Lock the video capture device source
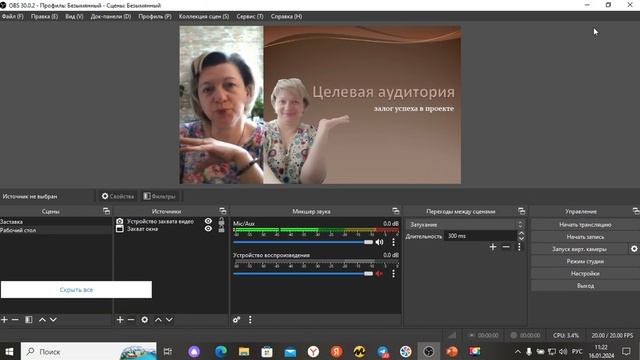The width and height of the screenshot is (640, 360). click(x=221, y=221)
